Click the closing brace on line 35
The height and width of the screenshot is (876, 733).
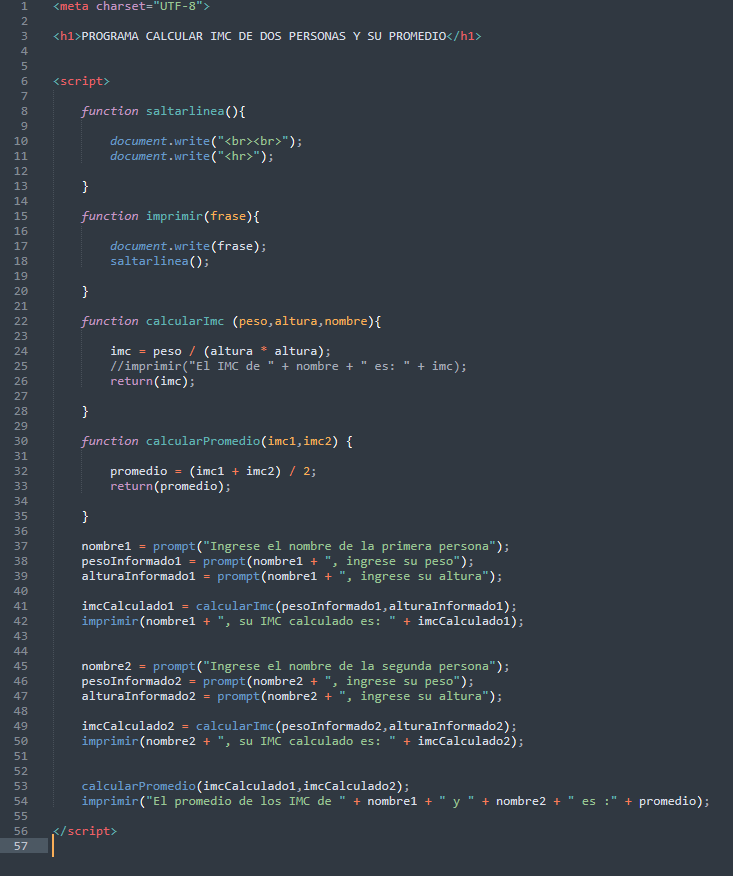pyautogui.click(x=85, y=517)
